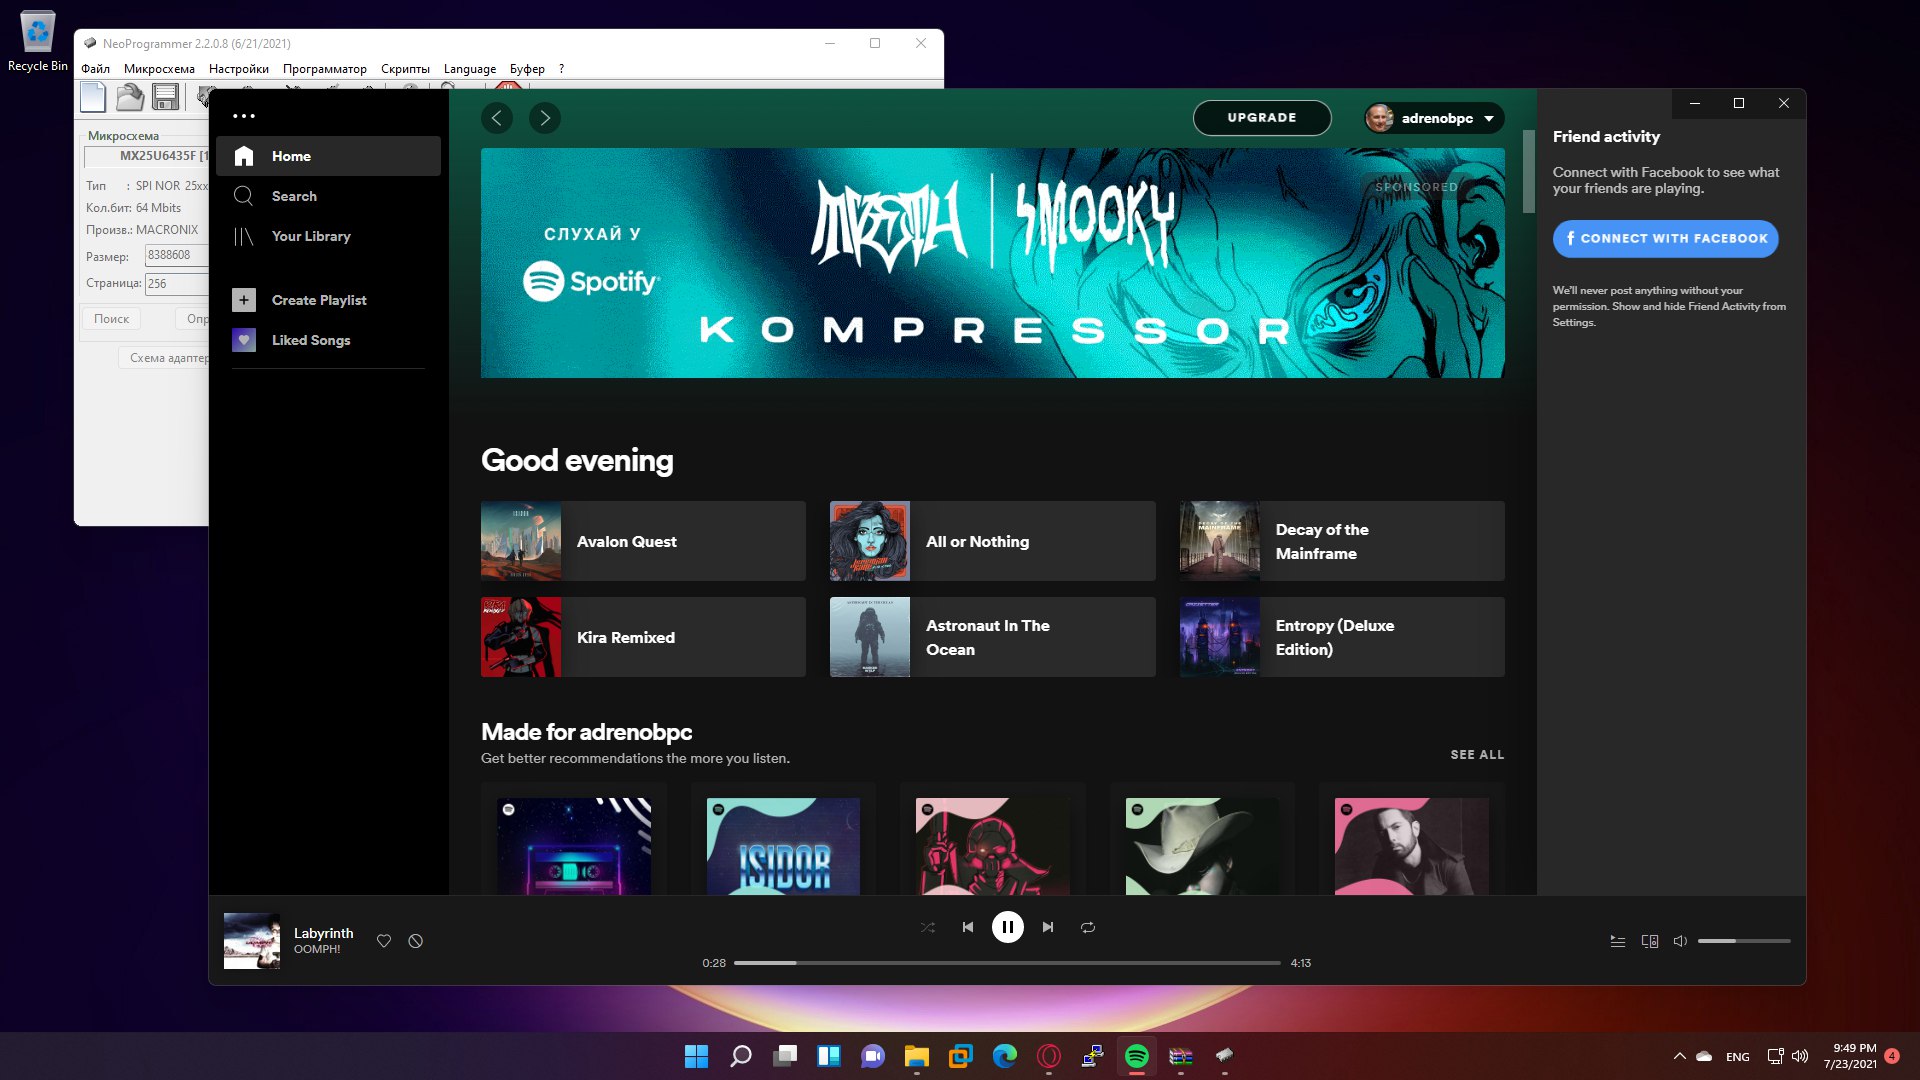Open Microsoft Edge on taskbar
This screenshot has height=1080, width=1920.
click(1005, 1056)
